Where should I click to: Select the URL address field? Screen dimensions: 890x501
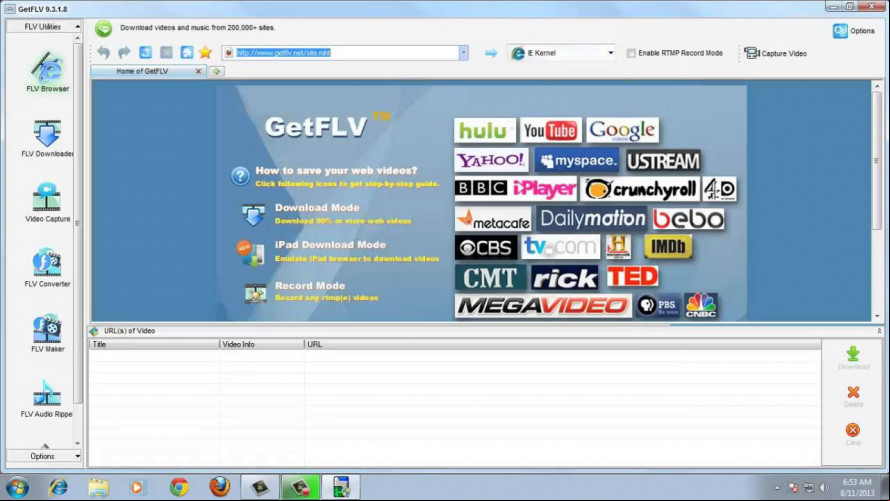pyautogui.click(x=346, y=53)
